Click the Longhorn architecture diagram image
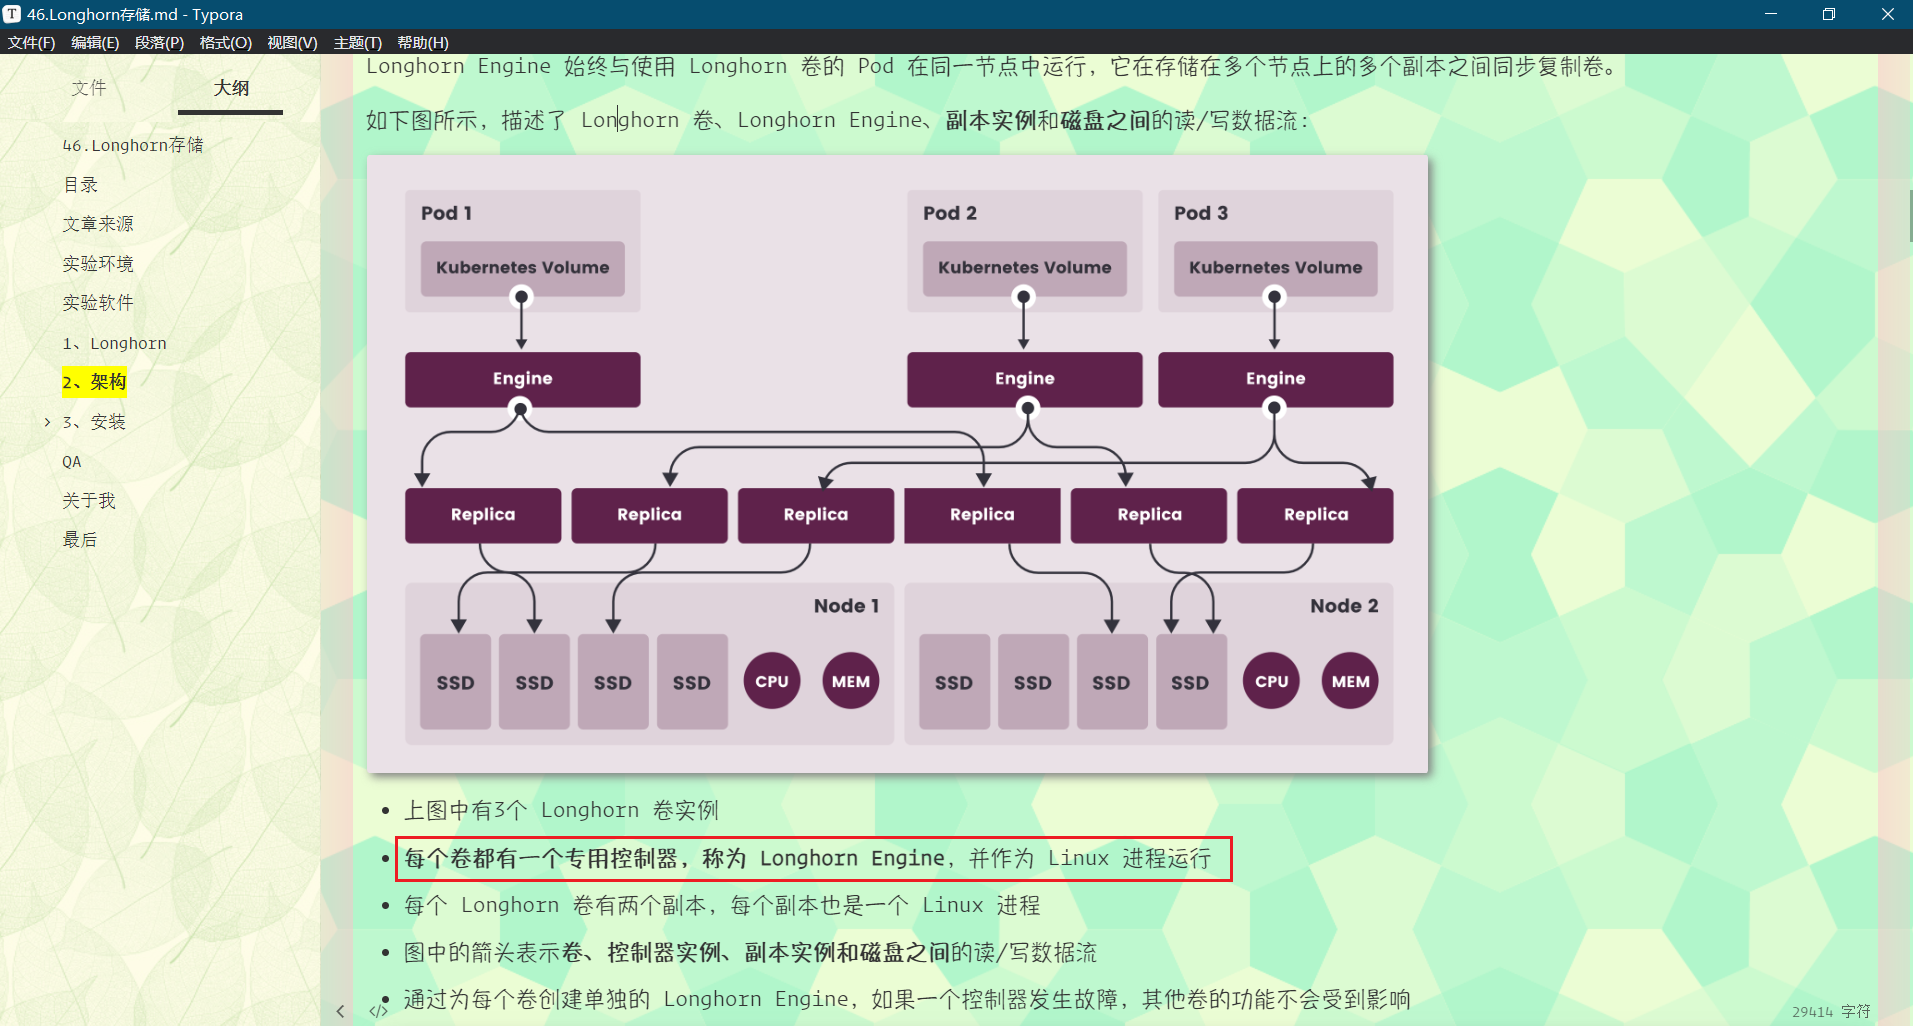 tap(897, 464)
